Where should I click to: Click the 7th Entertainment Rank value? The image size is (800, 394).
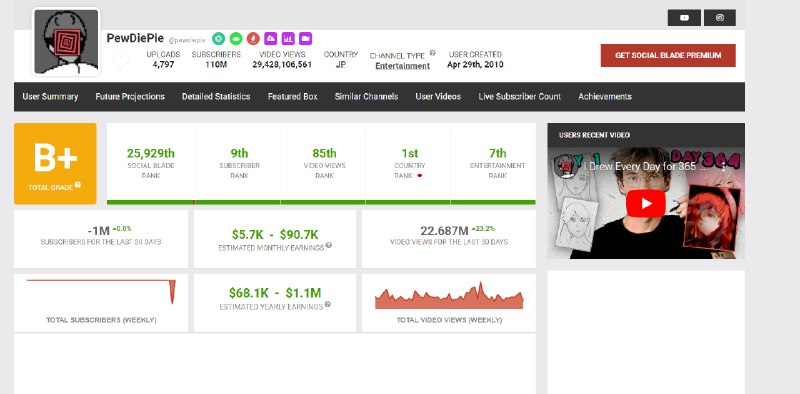497,153
